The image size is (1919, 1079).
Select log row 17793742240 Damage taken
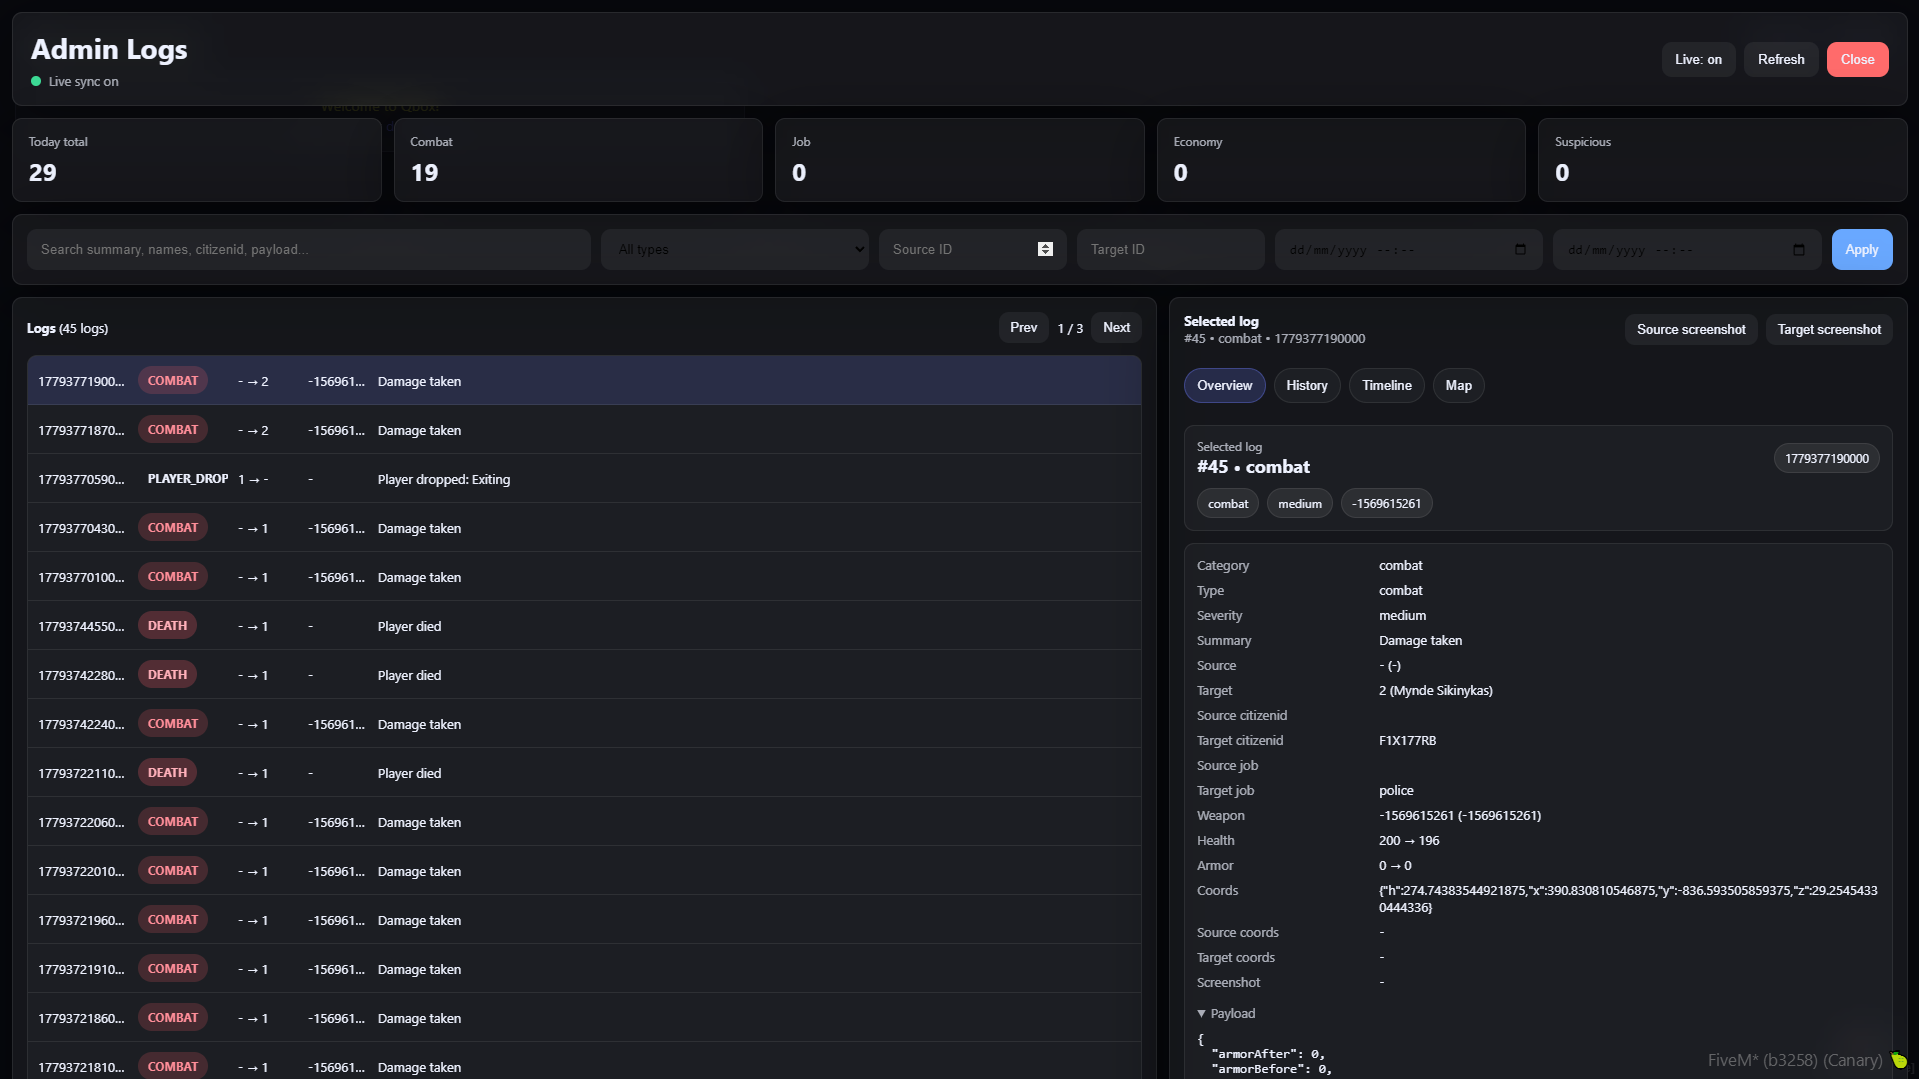pyautogui.click(x=584, y=723)
